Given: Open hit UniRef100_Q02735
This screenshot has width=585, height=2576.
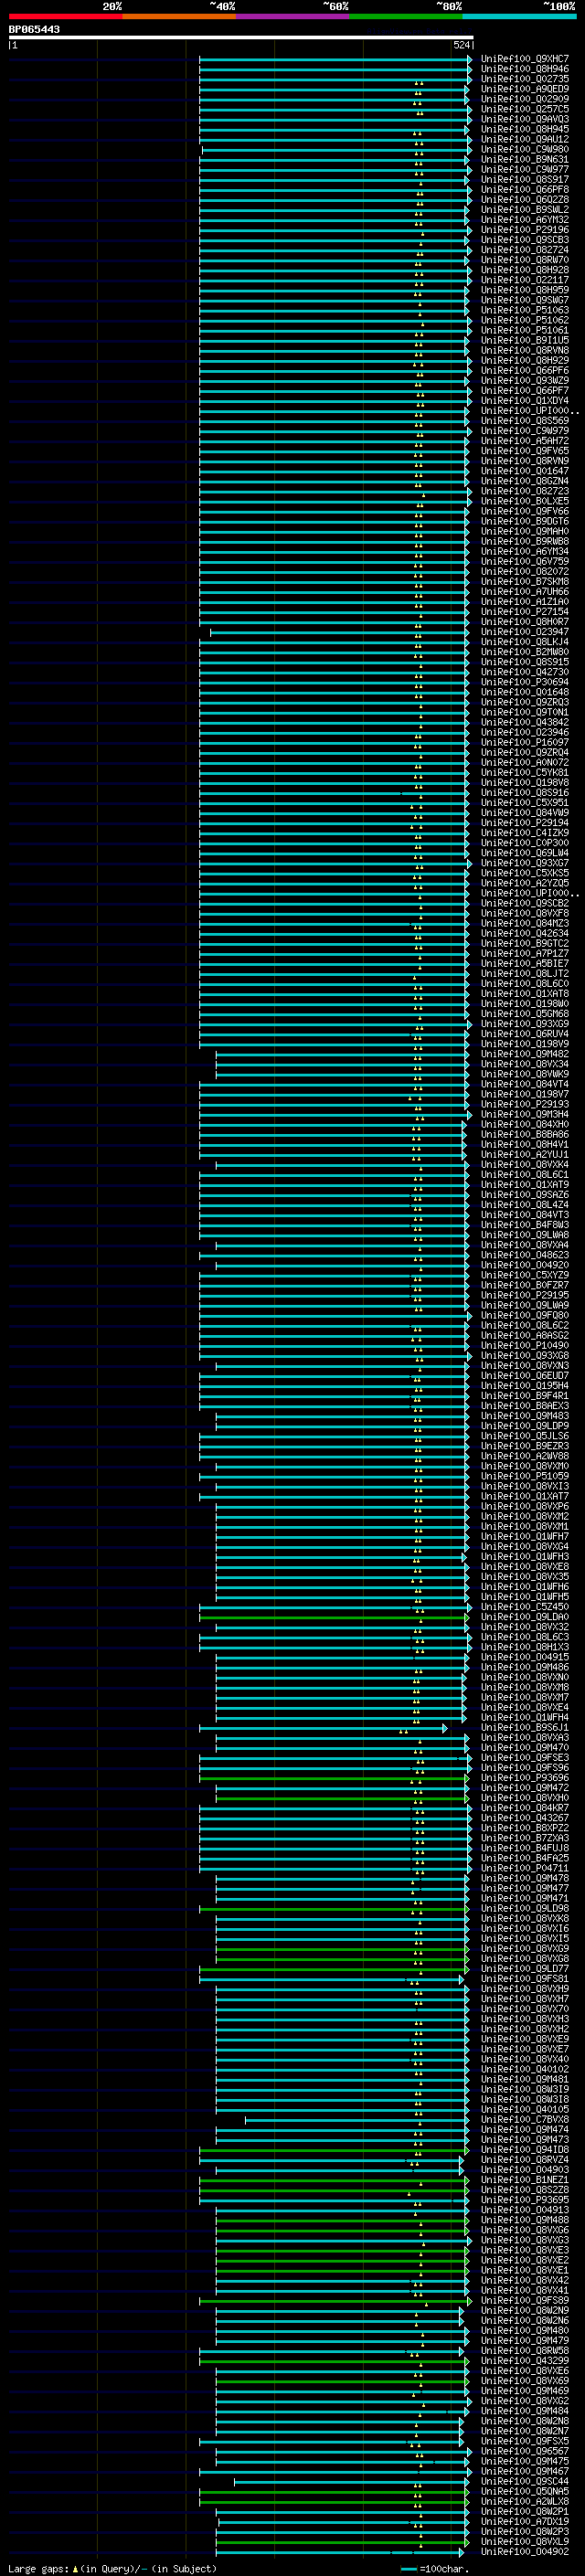Looking at the screenshot, I should [x=525, y=79].
